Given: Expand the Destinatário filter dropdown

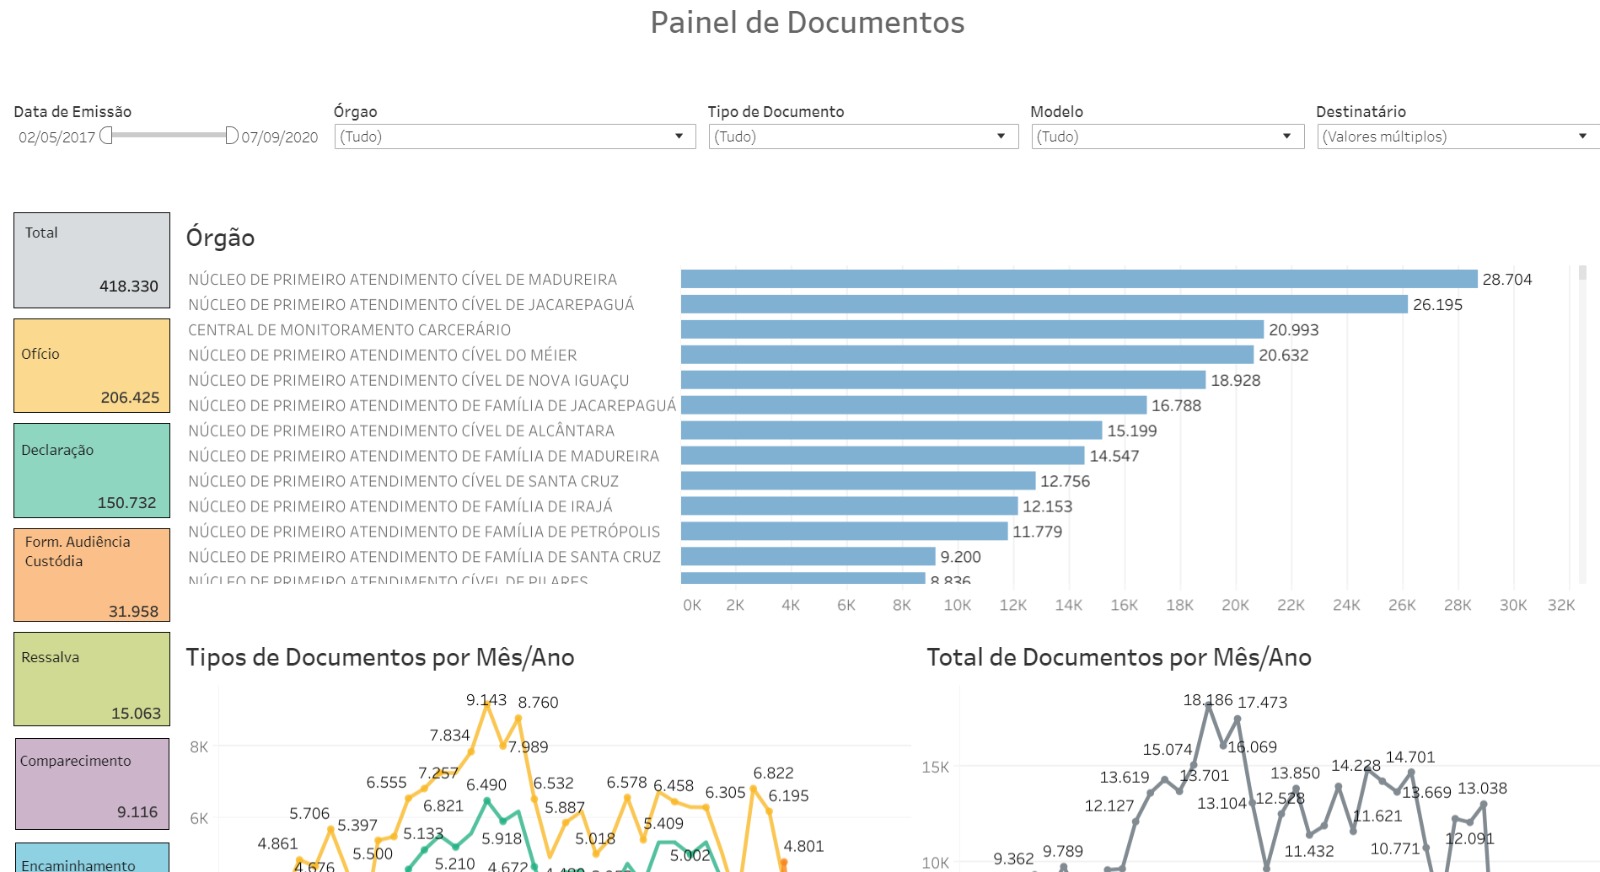Looking at the screenshot, I should coord(1456,137).
